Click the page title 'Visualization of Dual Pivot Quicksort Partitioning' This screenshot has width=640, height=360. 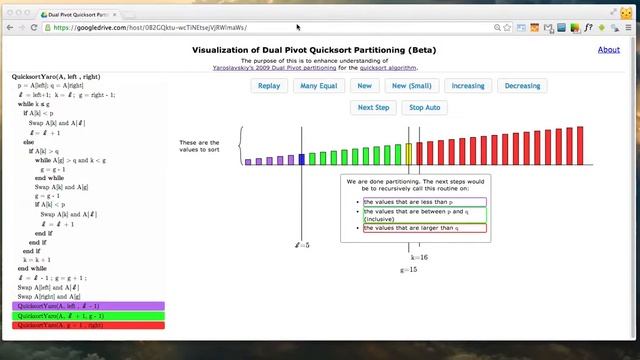[314, 50]
